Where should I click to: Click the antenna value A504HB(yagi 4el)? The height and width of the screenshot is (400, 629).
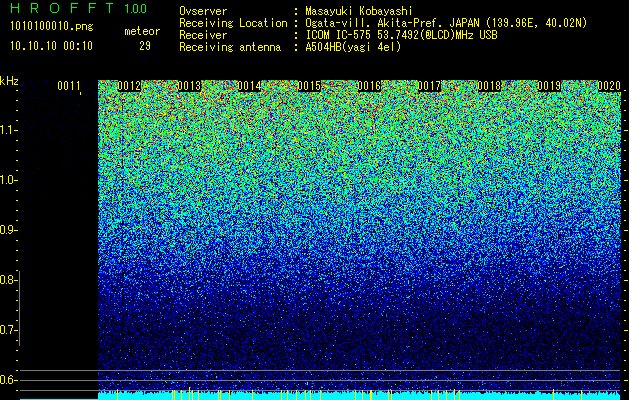coord(353,47)
